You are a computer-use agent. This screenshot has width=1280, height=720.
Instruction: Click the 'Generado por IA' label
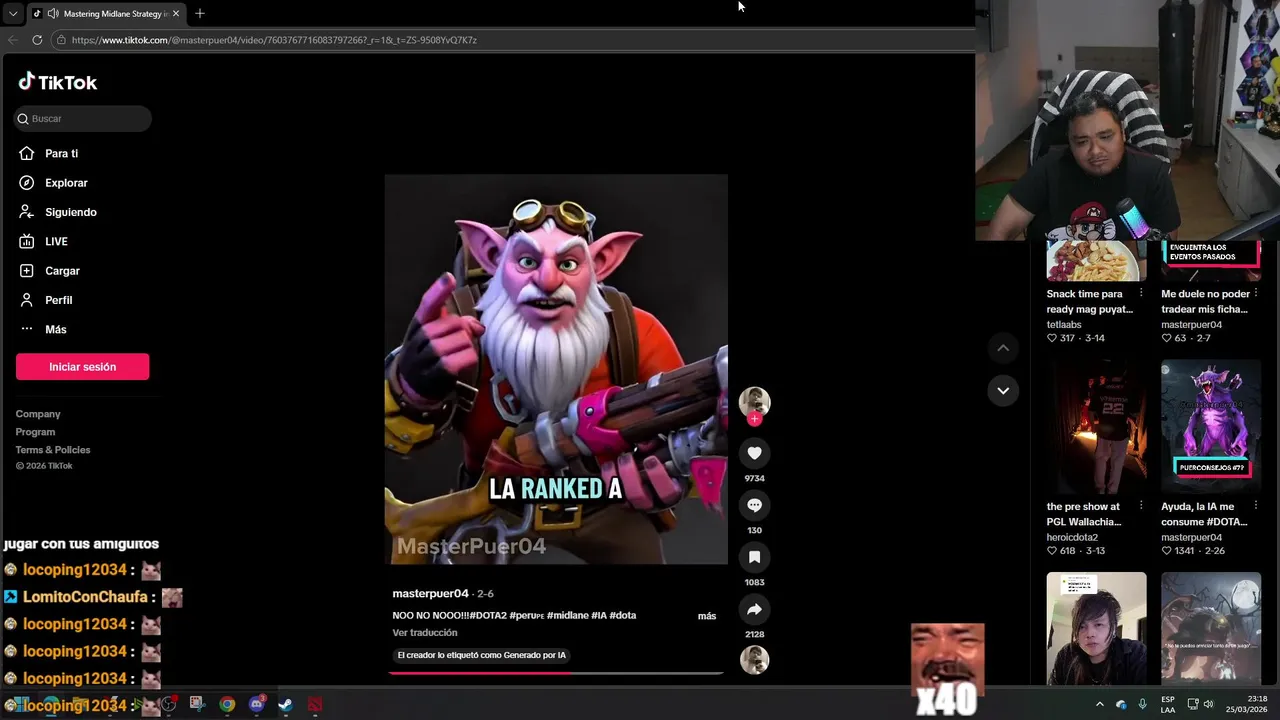(482, 655)
